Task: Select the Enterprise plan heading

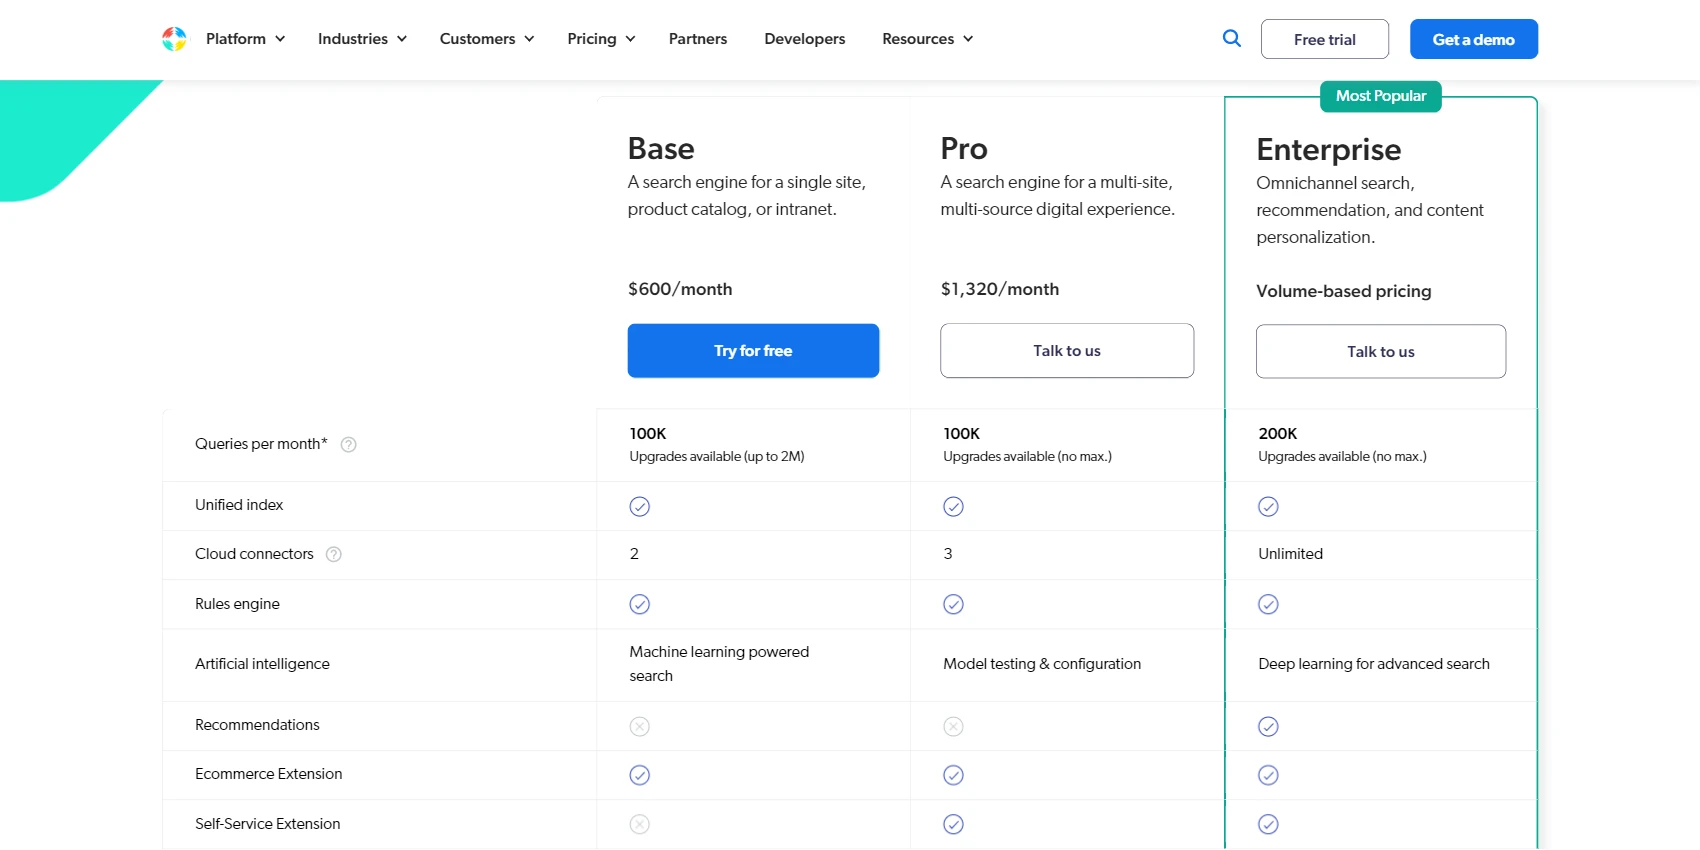Action: click(1329, 150)
